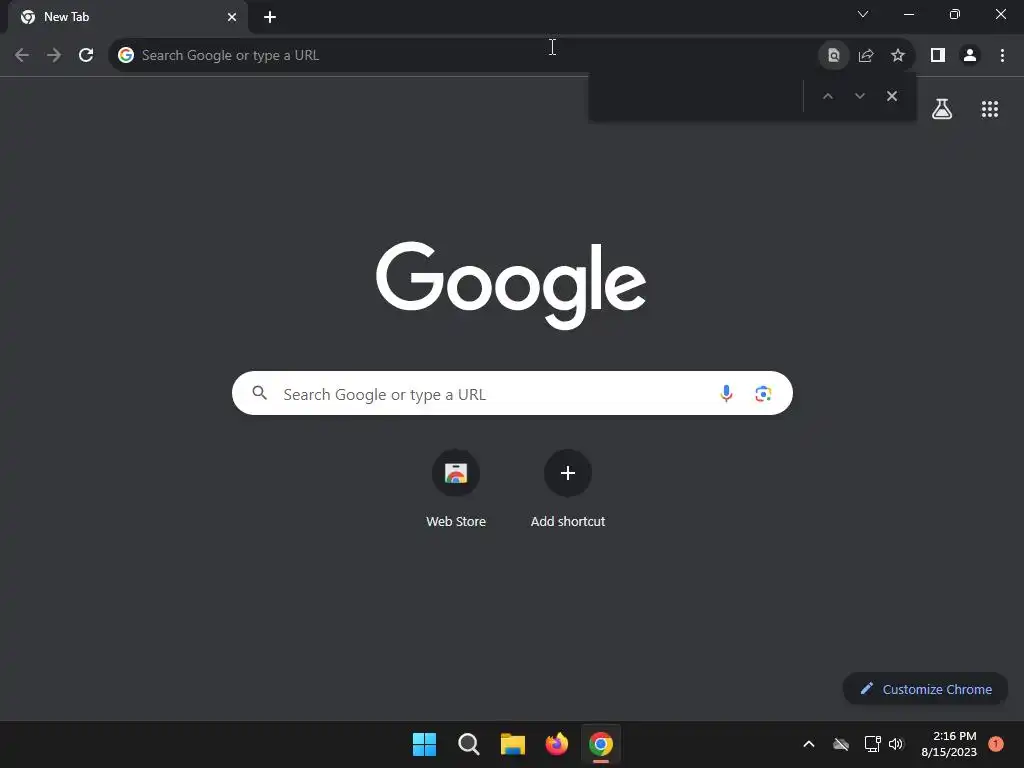This screenshot has height=768, width=1024.
Task: Jump to previous find result
Action: coord(827,96)
